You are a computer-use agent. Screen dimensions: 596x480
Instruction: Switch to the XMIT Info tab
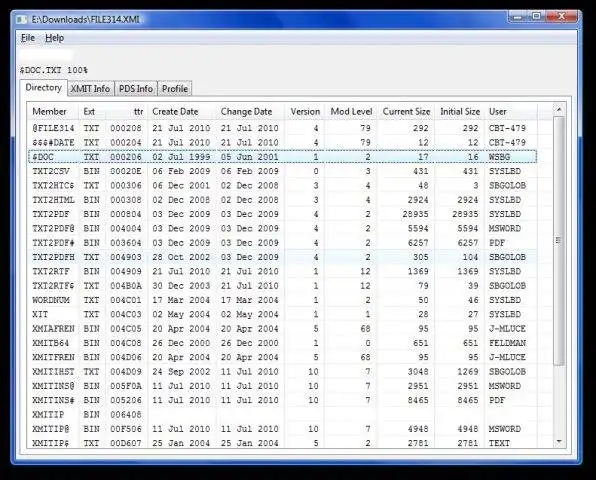coord(91,89)
